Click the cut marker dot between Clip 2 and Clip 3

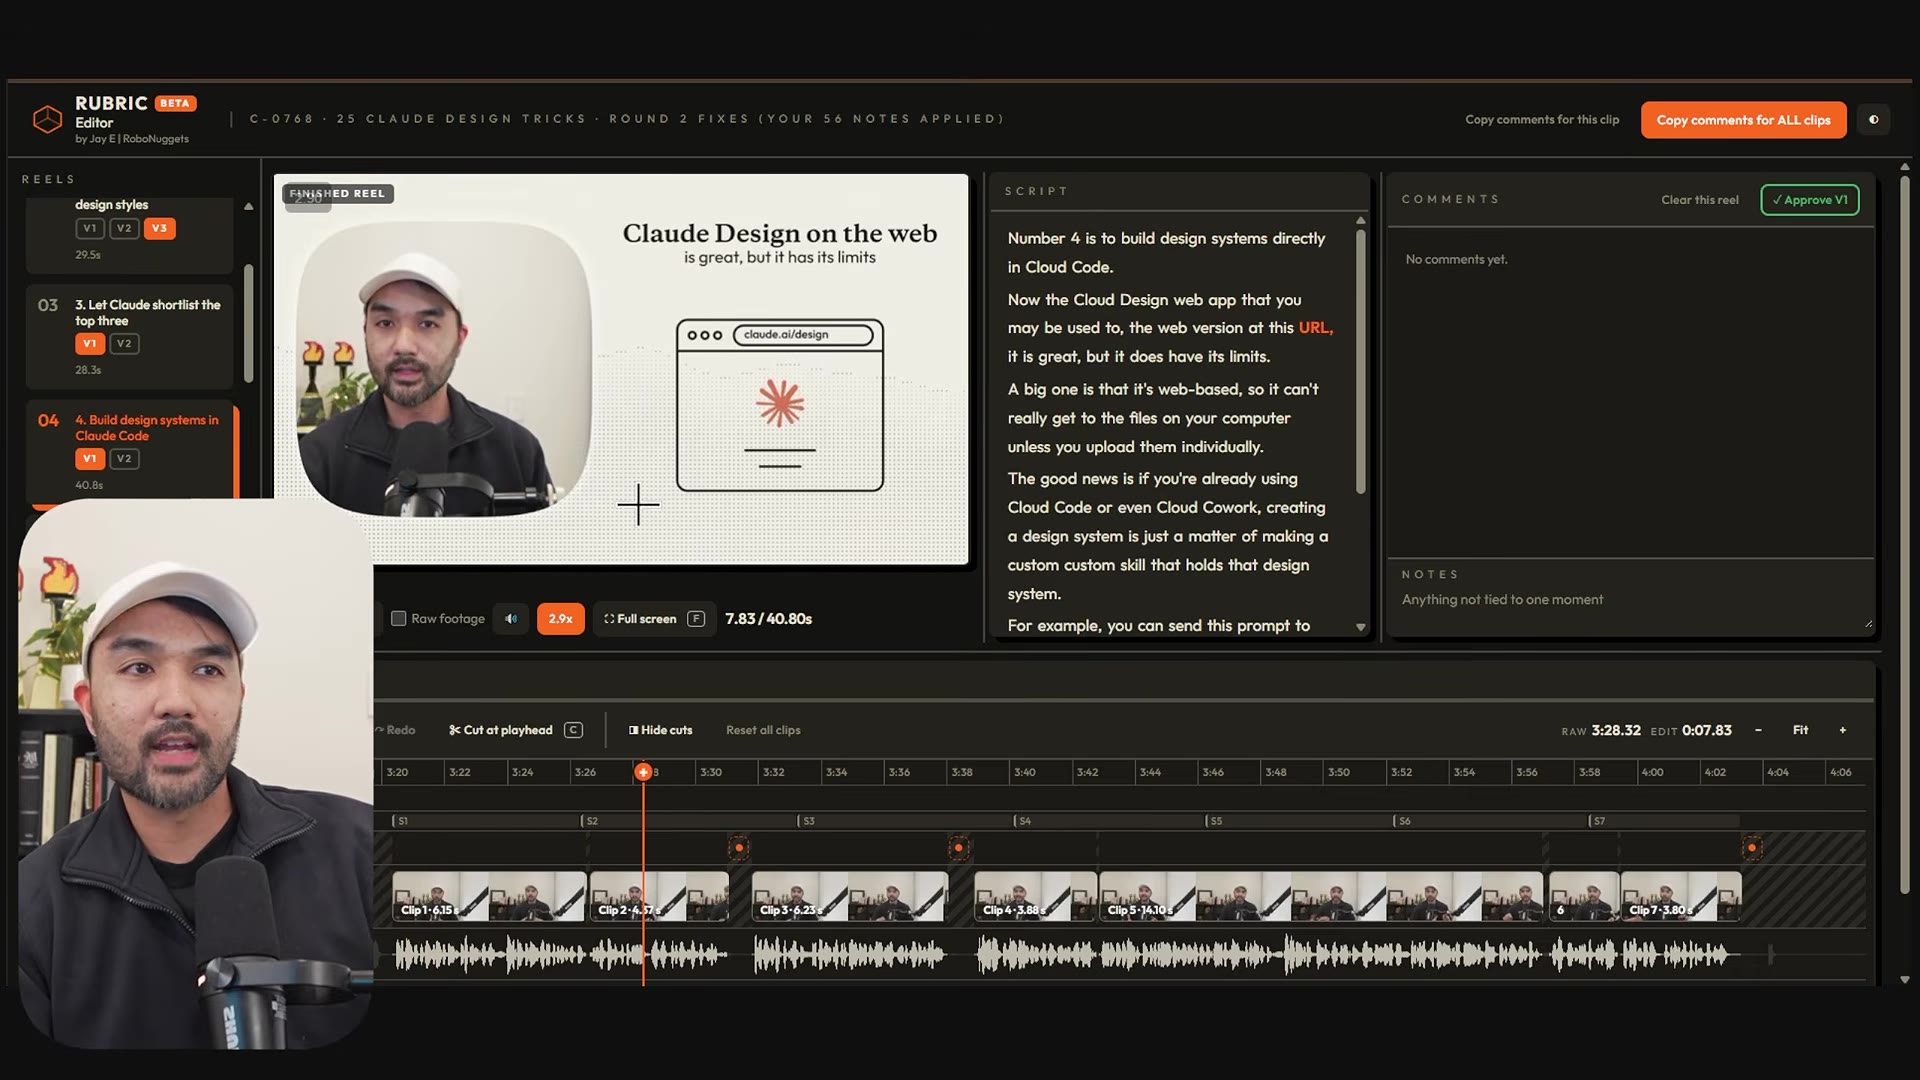click(739, 848)
